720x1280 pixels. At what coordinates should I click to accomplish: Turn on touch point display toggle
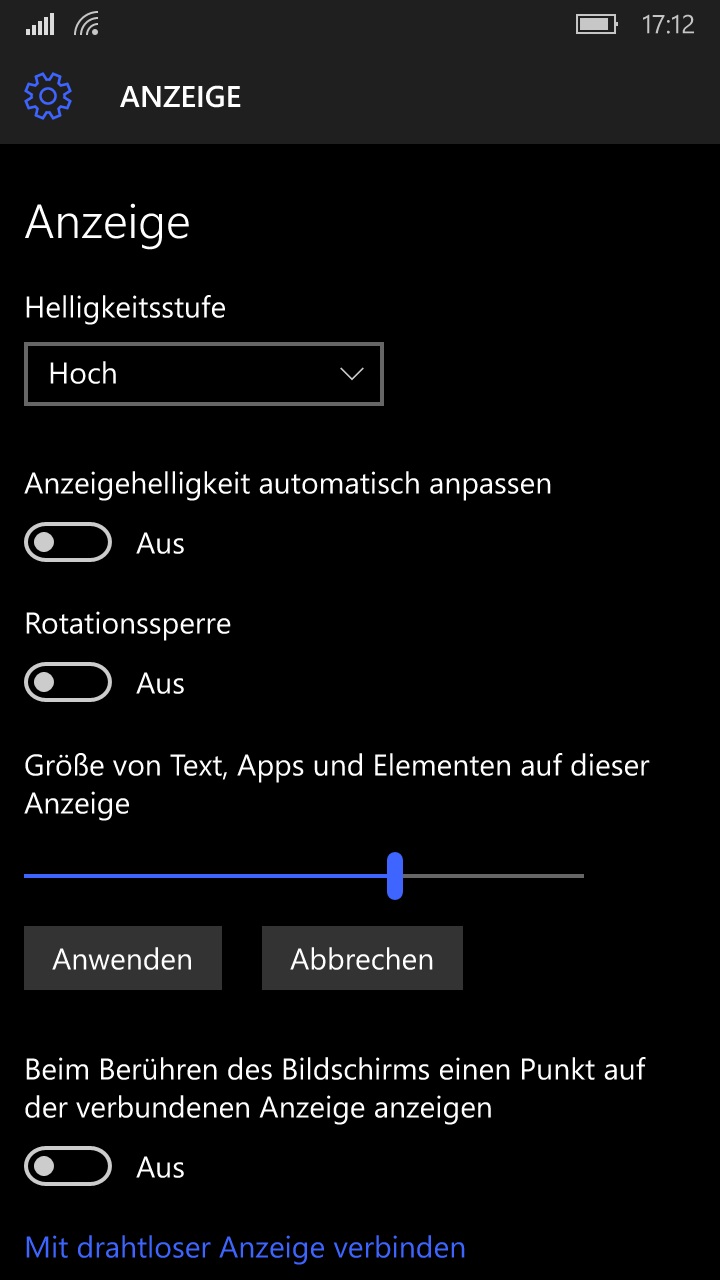[x=68, y=1167]
